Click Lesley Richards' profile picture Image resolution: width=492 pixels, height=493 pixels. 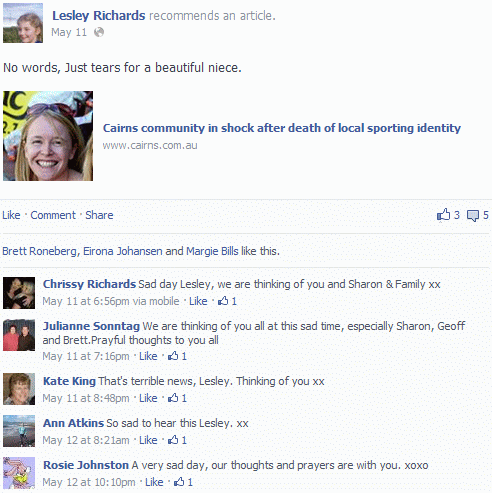coord(23,23)
